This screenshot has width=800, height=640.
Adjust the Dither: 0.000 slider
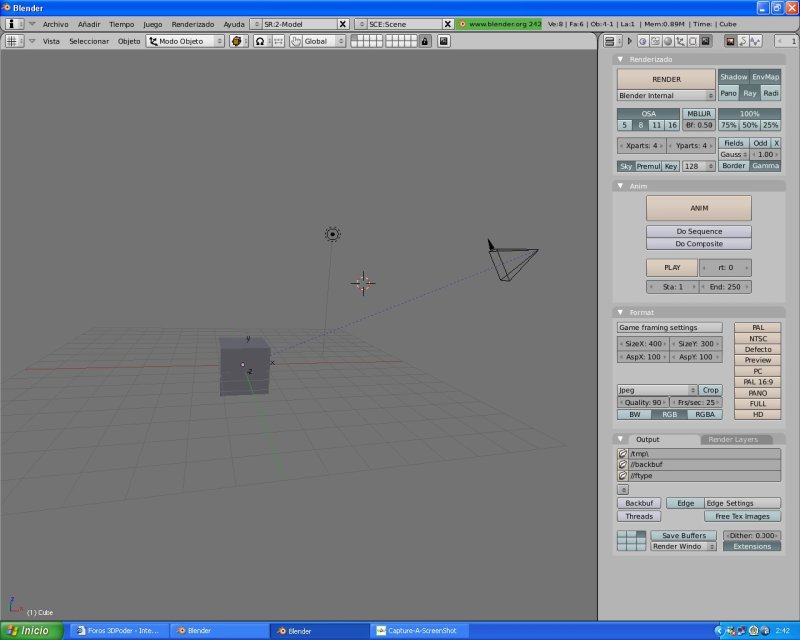[752, 536]
